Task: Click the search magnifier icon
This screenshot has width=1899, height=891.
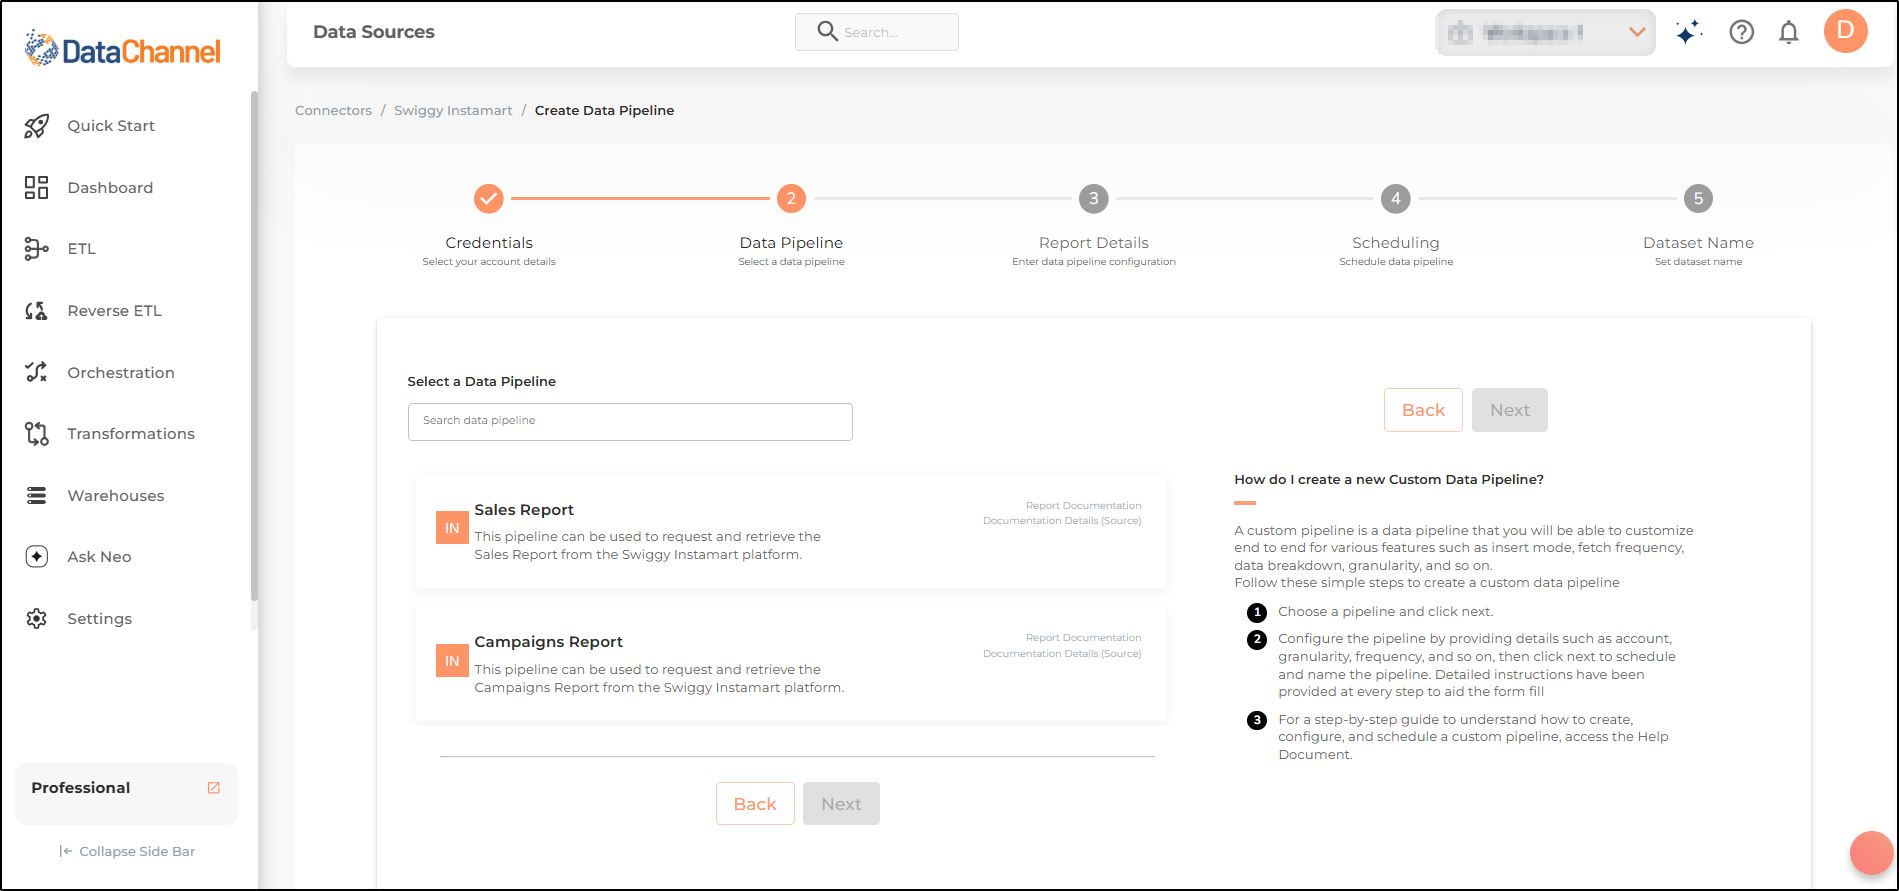Action: (x=827, y=31)
